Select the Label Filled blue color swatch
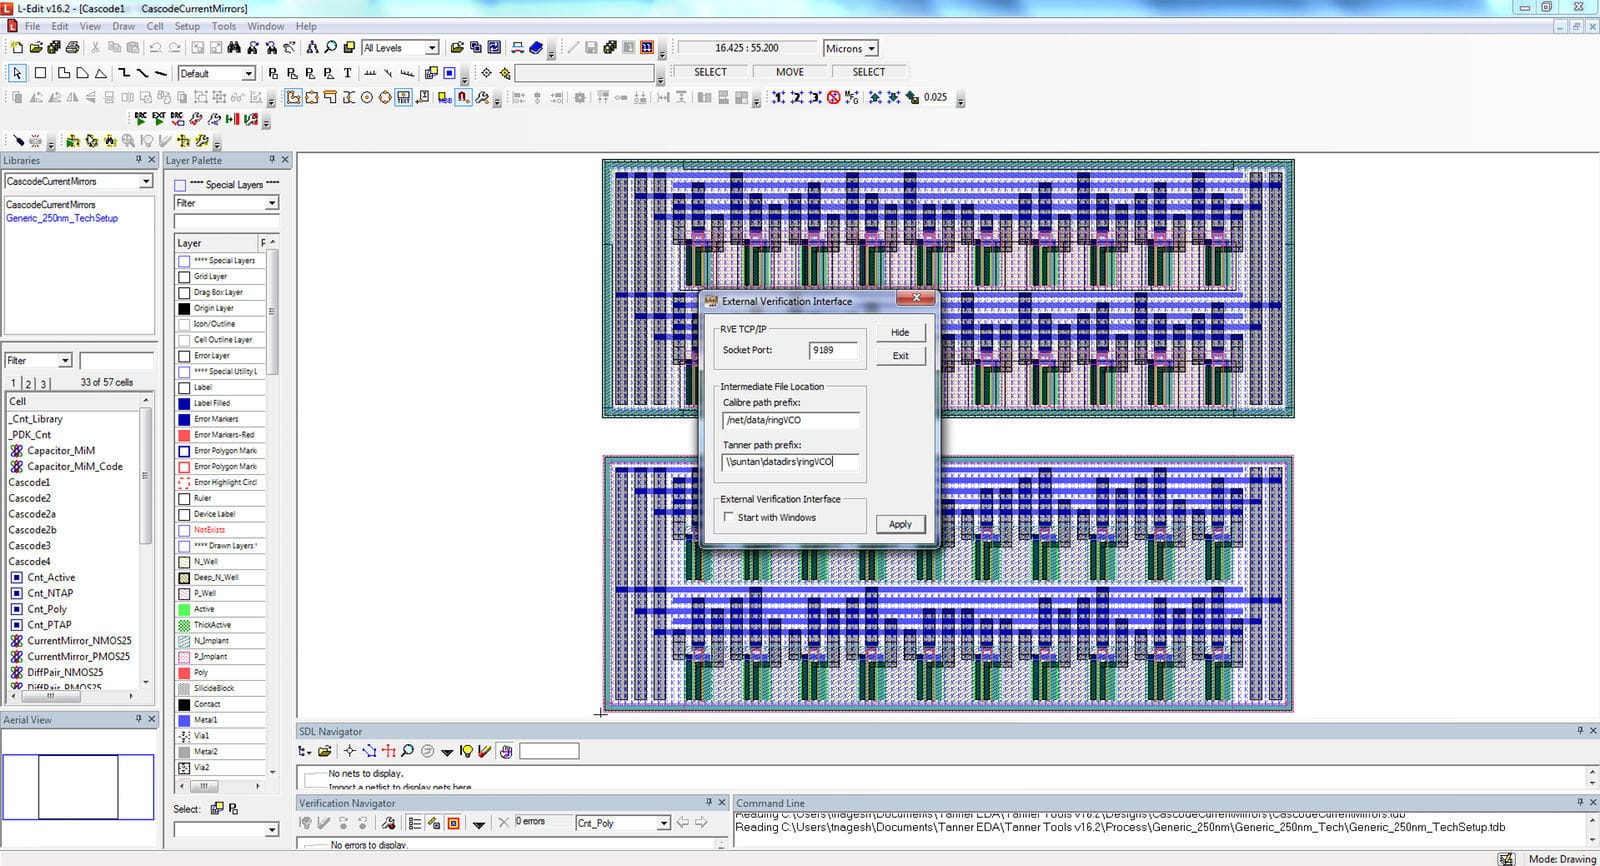Viewport: 1600px width, 866px height. tap(184, 404)
